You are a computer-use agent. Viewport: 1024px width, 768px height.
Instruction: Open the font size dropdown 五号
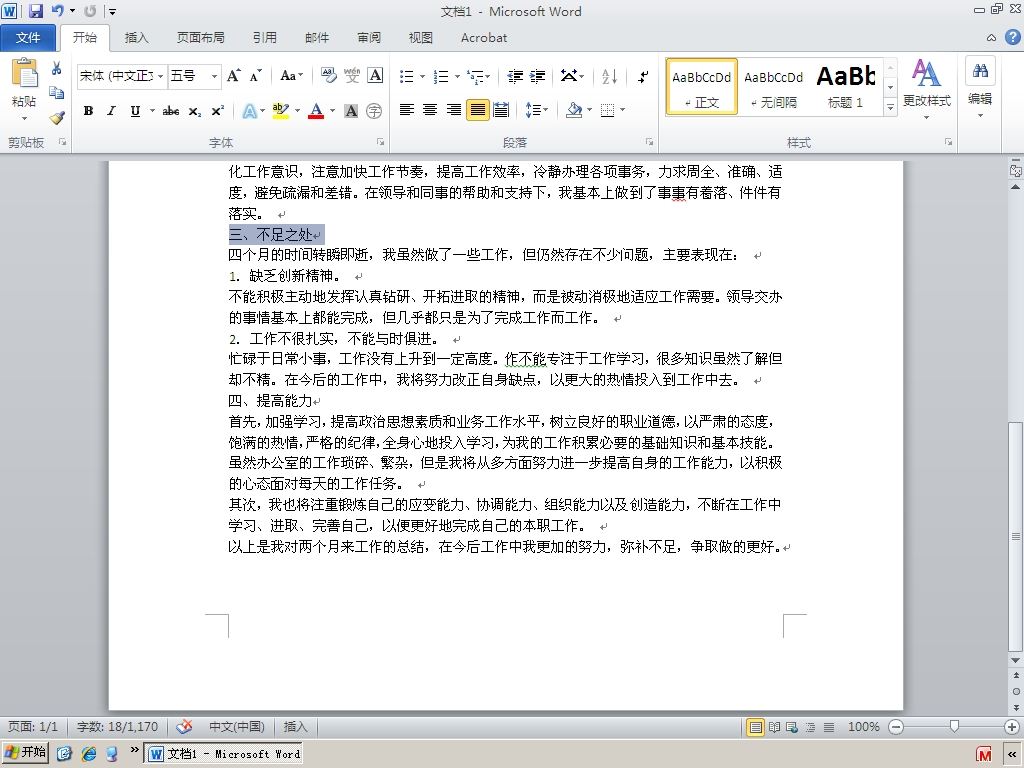[195, 76]
